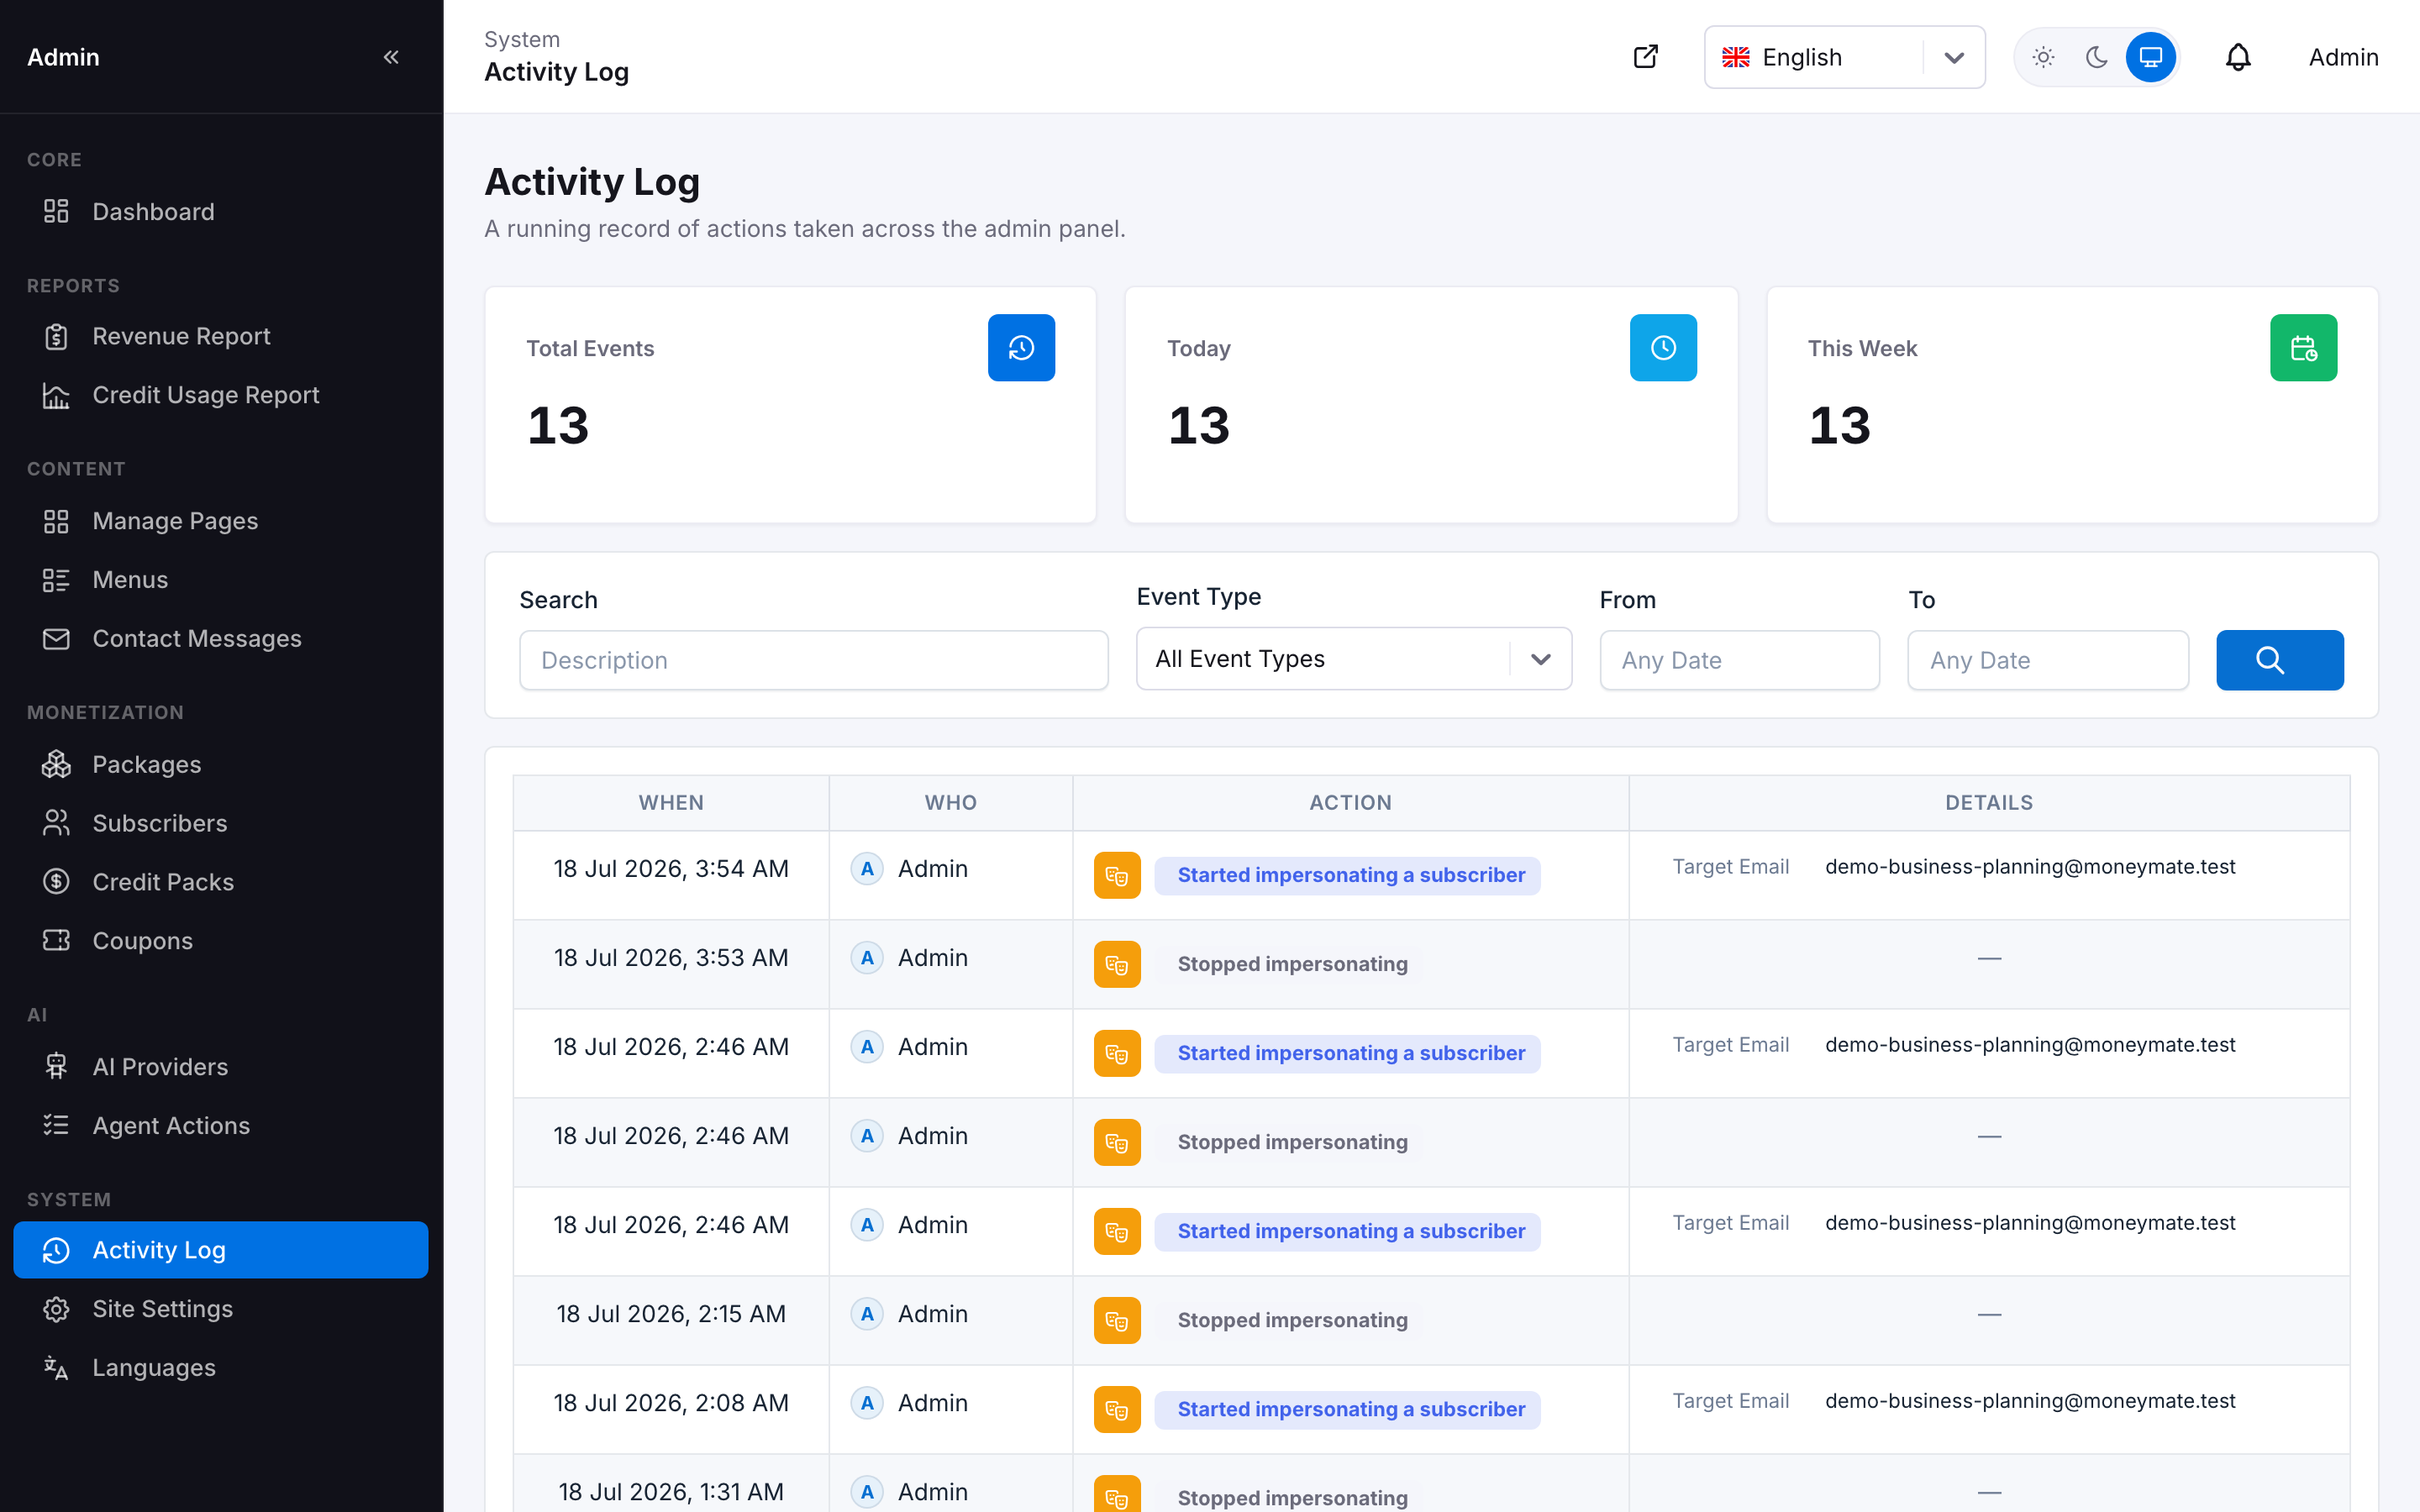This screenshot has width=2420, height=1512.
Task: Click the Subscribers people icon
Action: coord(56,823)
